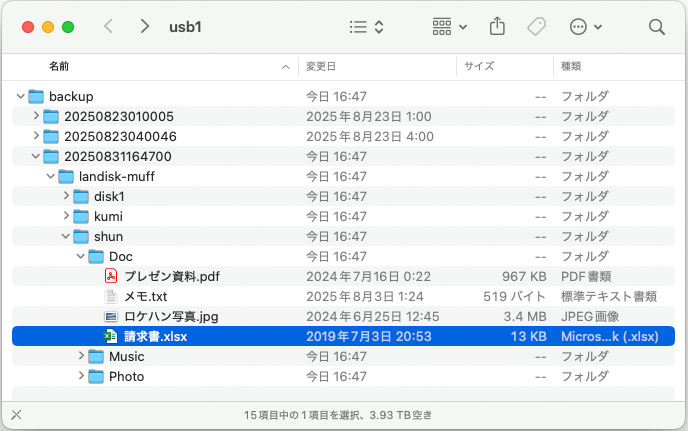
Task: Click the folder name landisk-muff
Action: [117, 176]
